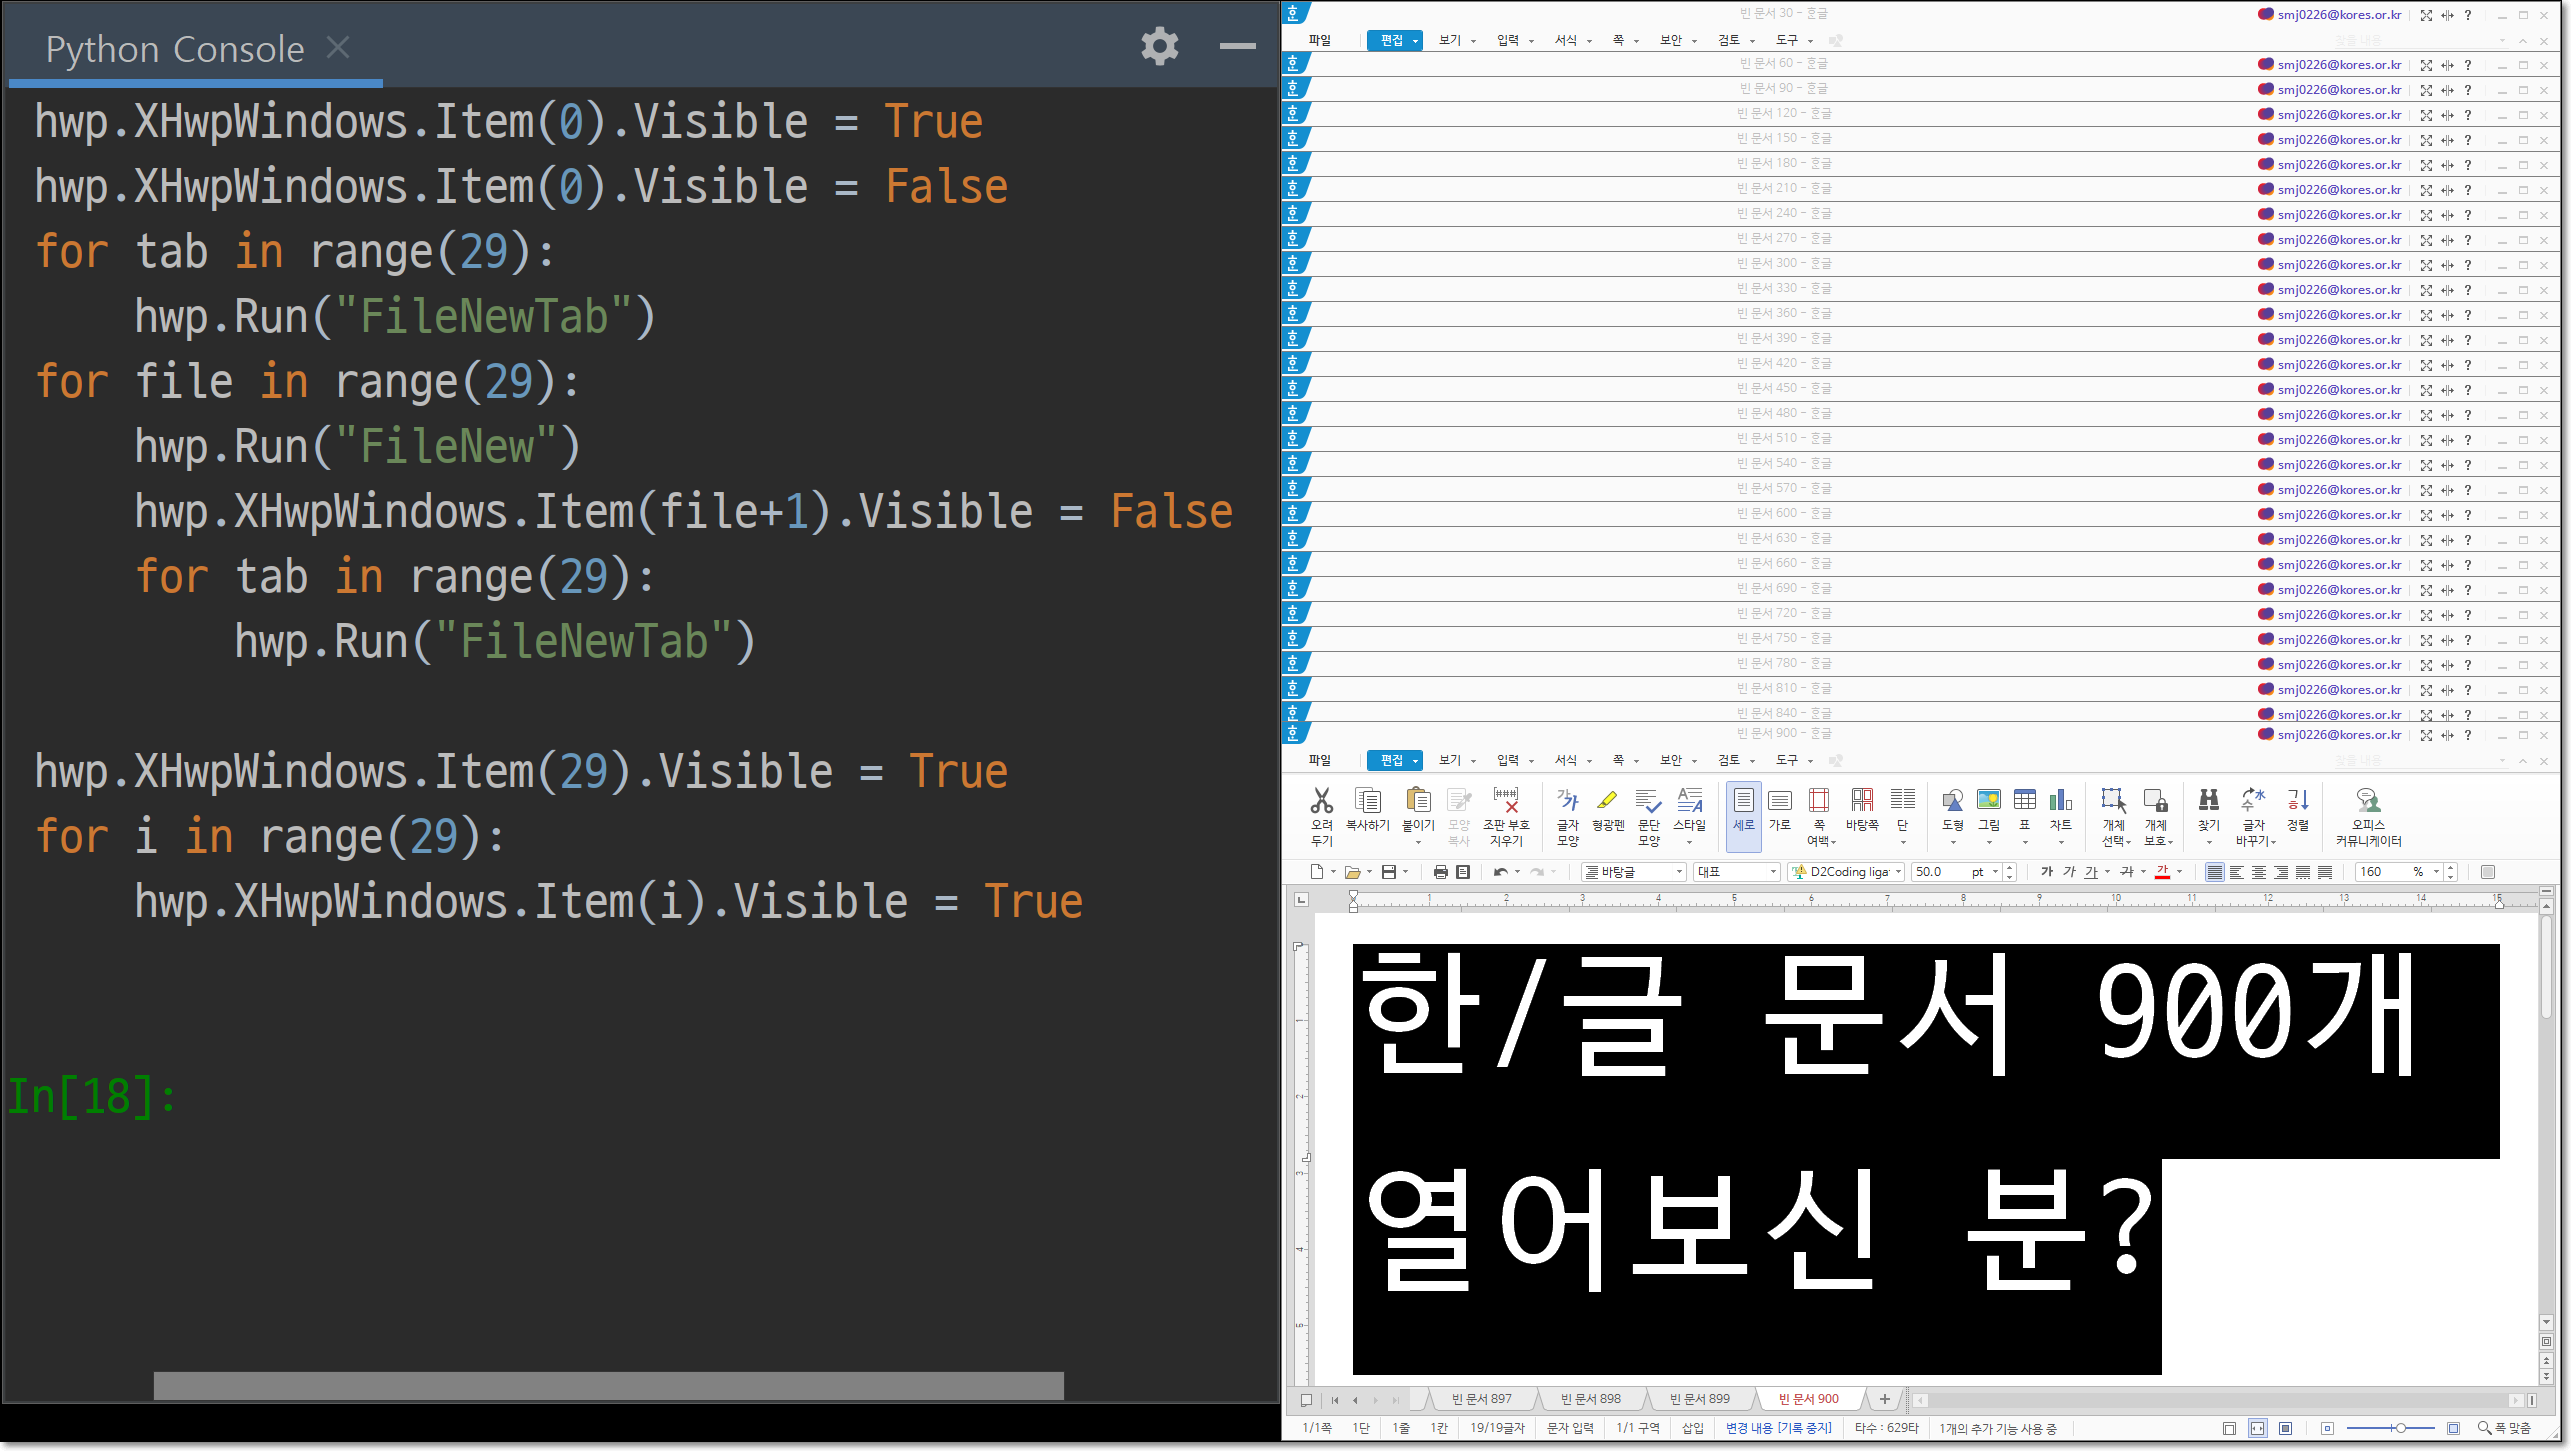
Task: Open Python Console settings gear
Action: (x=1159, y=46)
